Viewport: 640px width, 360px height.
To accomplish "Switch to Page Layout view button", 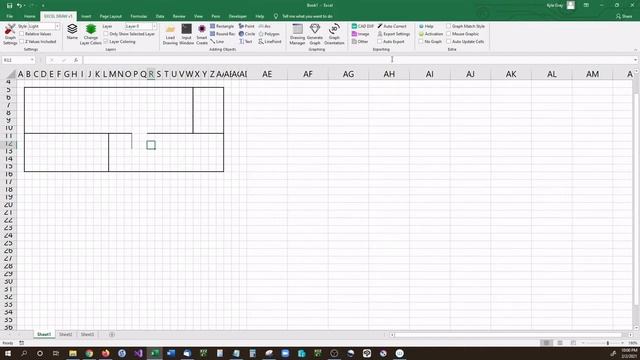I will [x=560, y=343].
